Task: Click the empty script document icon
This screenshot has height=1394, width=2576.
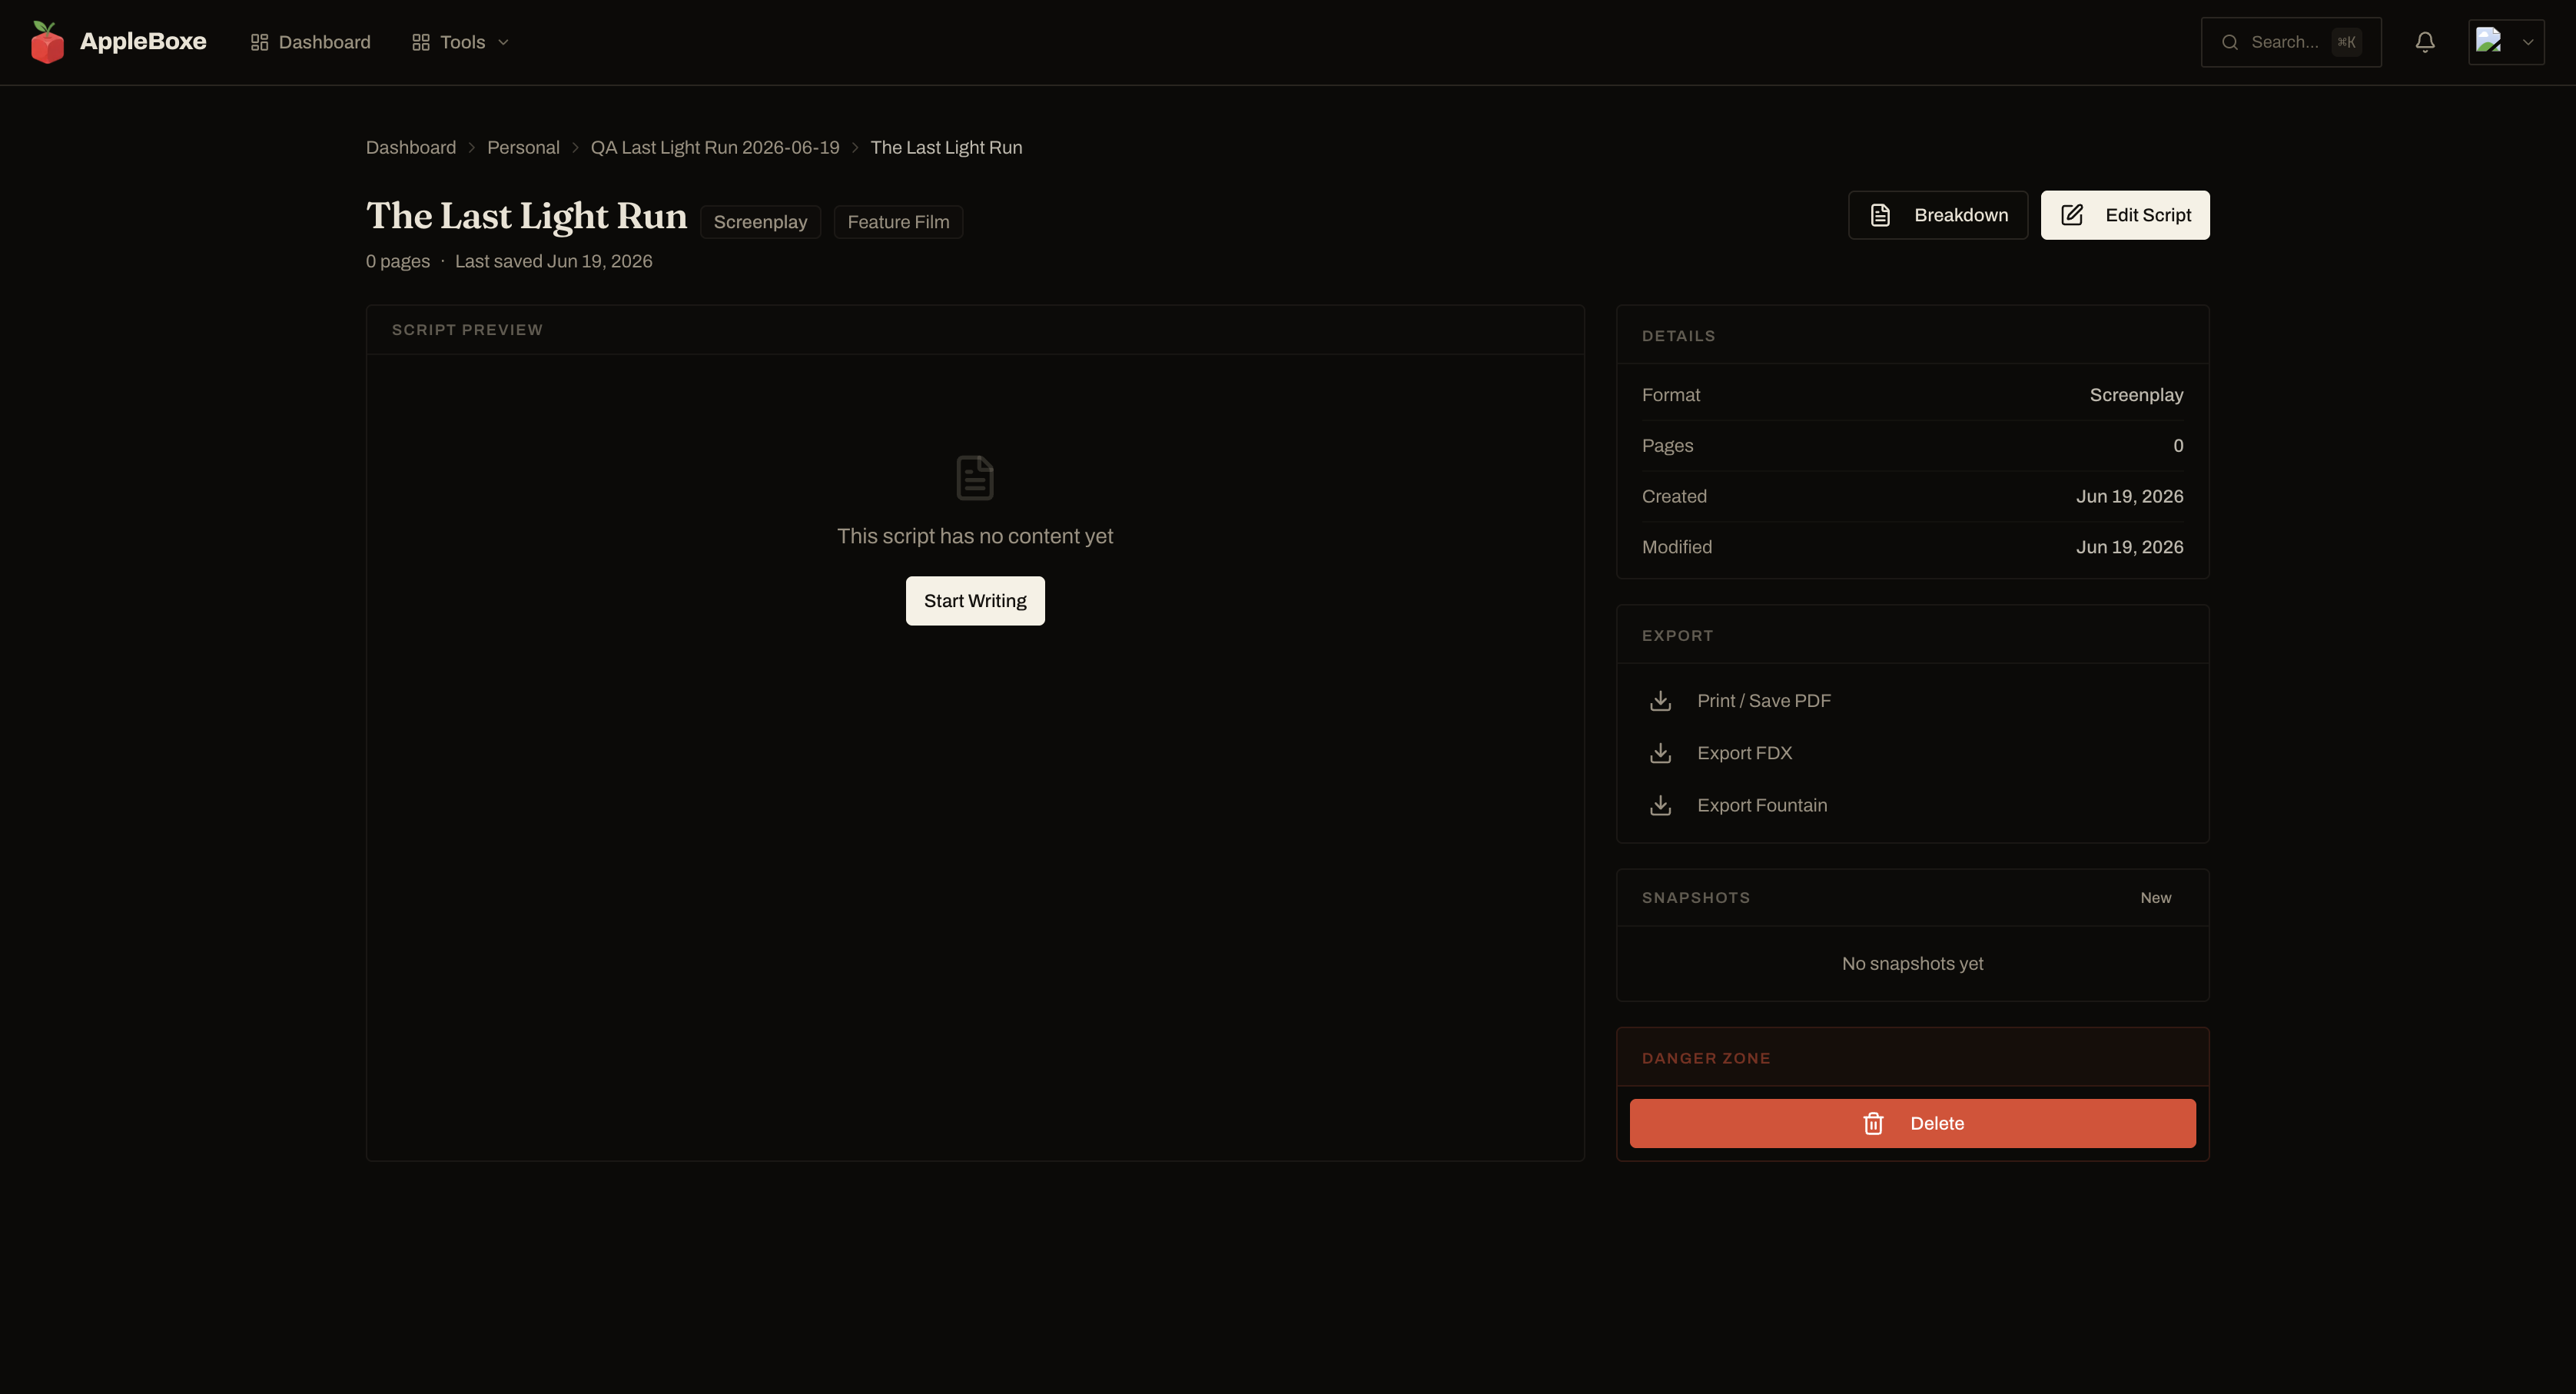Action: pyautogui.click(x=975, y=477)
